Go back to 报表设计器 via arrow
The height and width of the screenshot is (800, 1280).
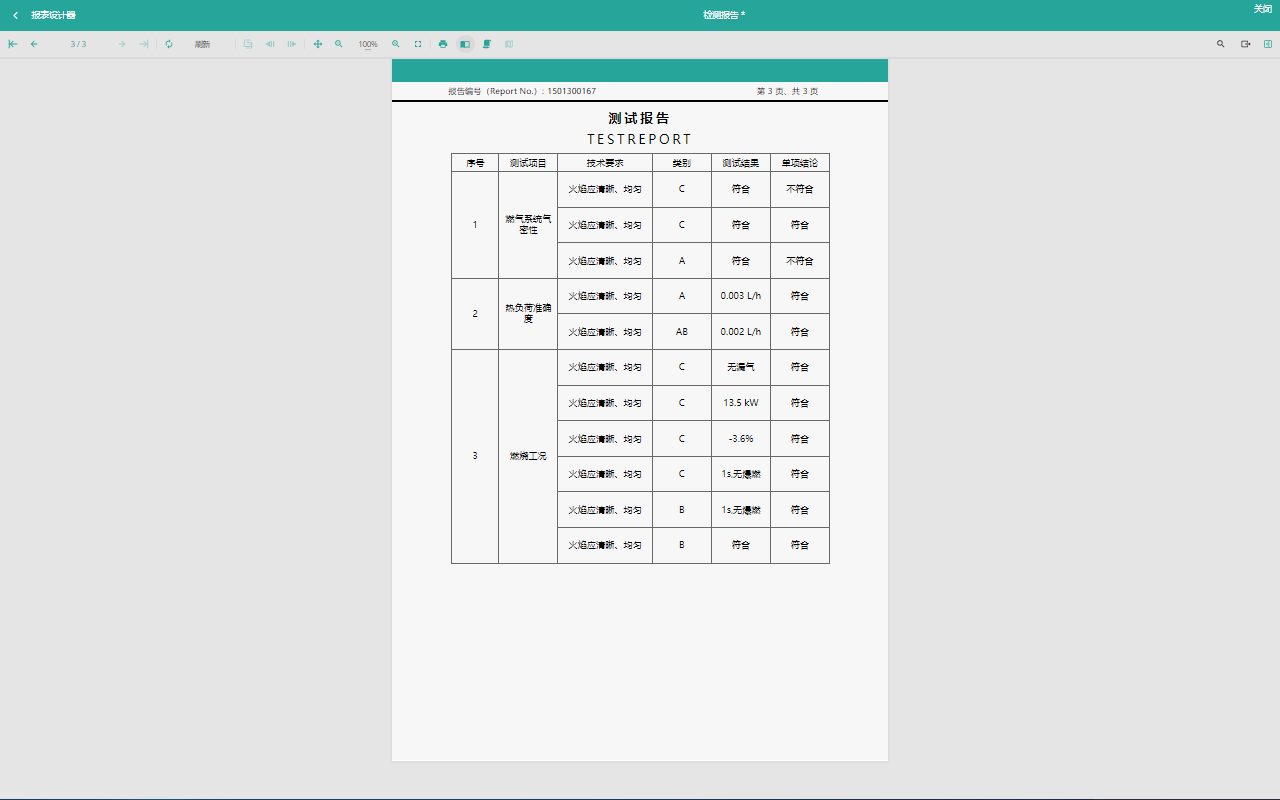click(15, 15)
